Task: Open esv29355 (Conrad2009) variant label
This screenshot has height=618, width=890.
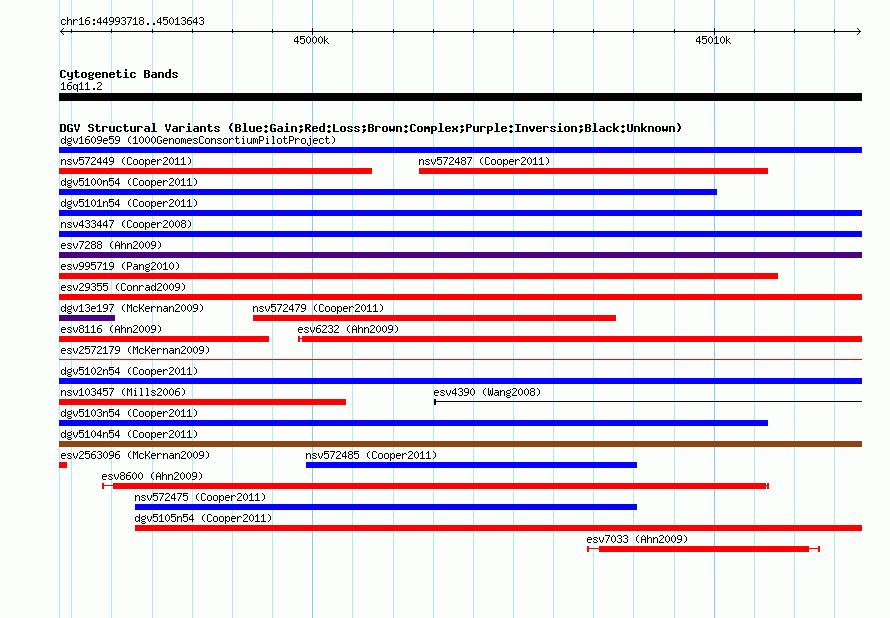Action: pos(123,287)
